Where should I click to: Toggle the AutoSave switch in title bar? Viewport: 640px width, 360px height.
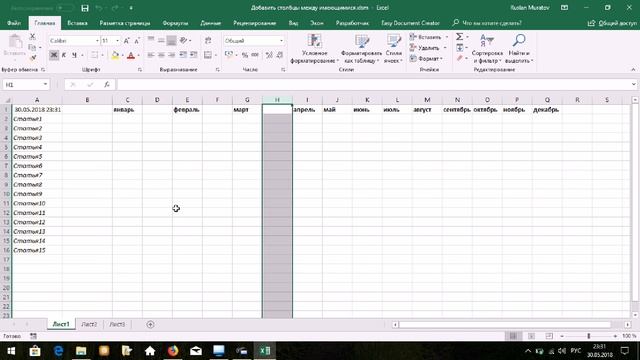64,8
